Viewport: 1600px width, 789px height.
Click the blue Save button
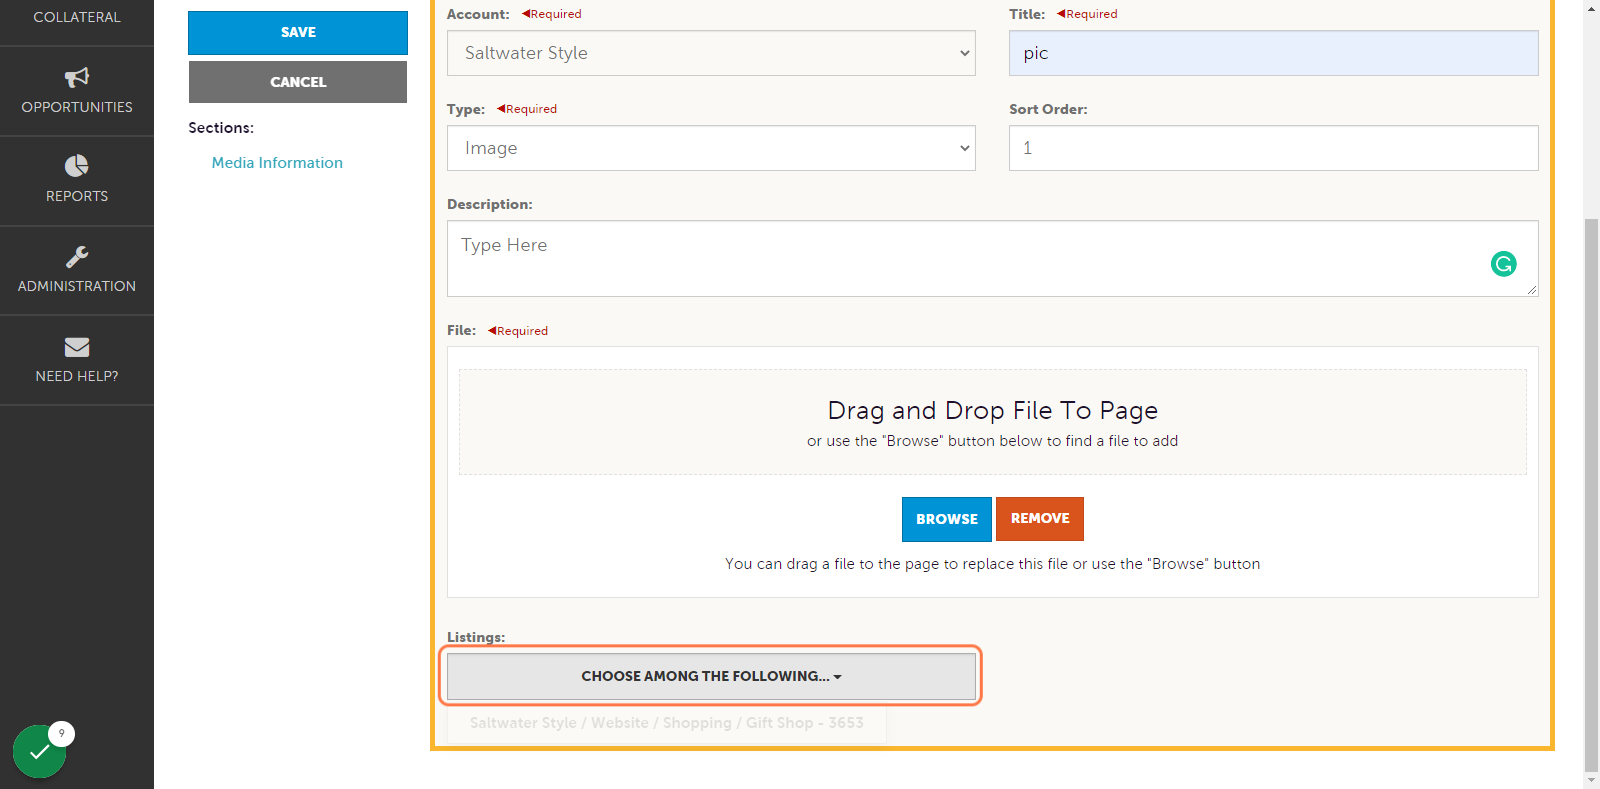[x=298, y=32]
